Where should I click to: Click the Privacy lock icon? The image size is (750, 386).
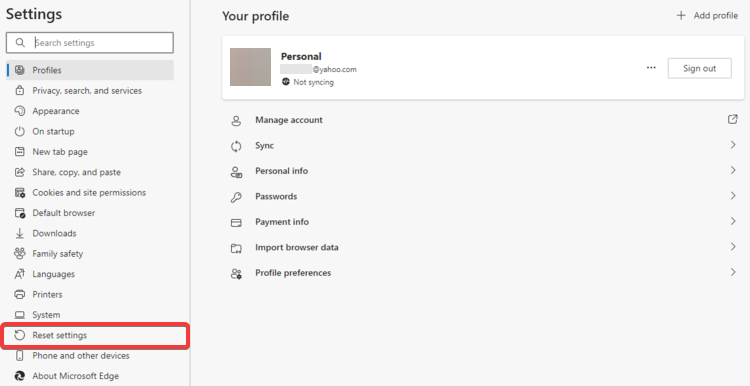click(20, 90)
